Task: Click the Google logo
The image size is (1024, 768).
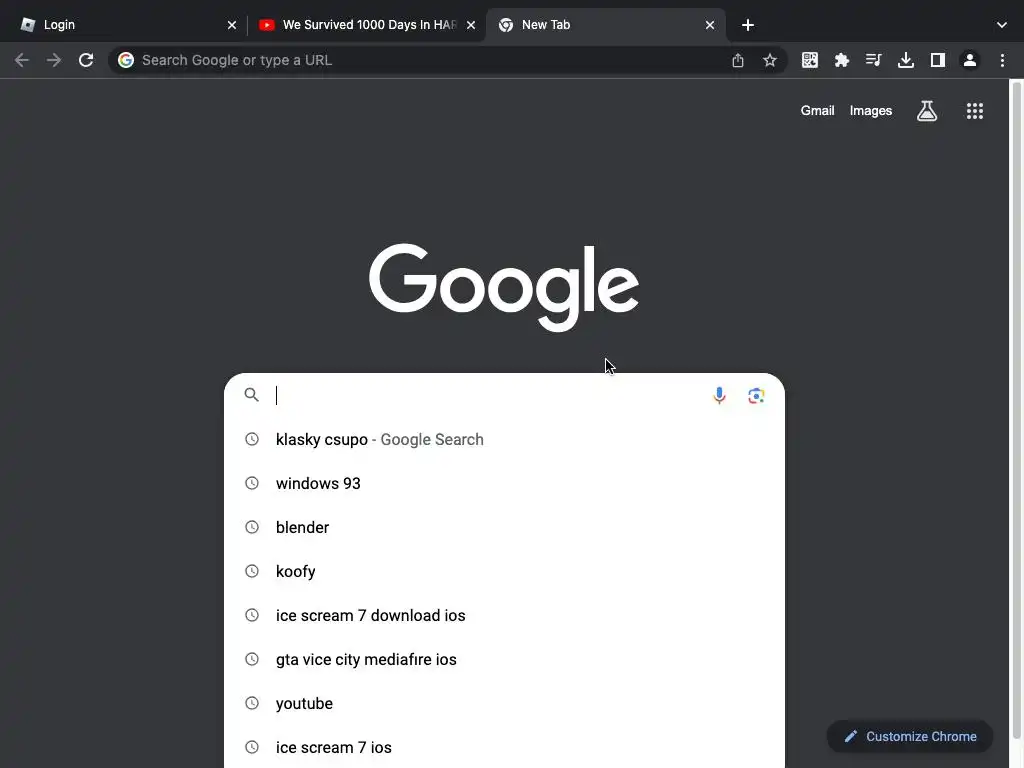Action: point(504,287)
